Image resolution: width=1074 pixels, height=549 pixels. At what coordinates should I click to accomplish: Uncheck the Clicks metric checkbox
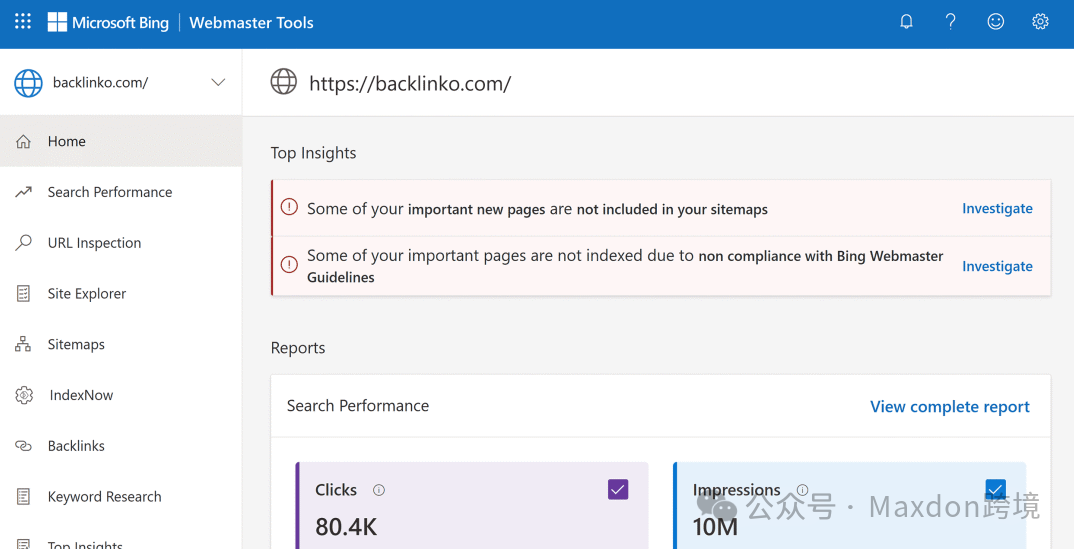click(x=618, y=489)
